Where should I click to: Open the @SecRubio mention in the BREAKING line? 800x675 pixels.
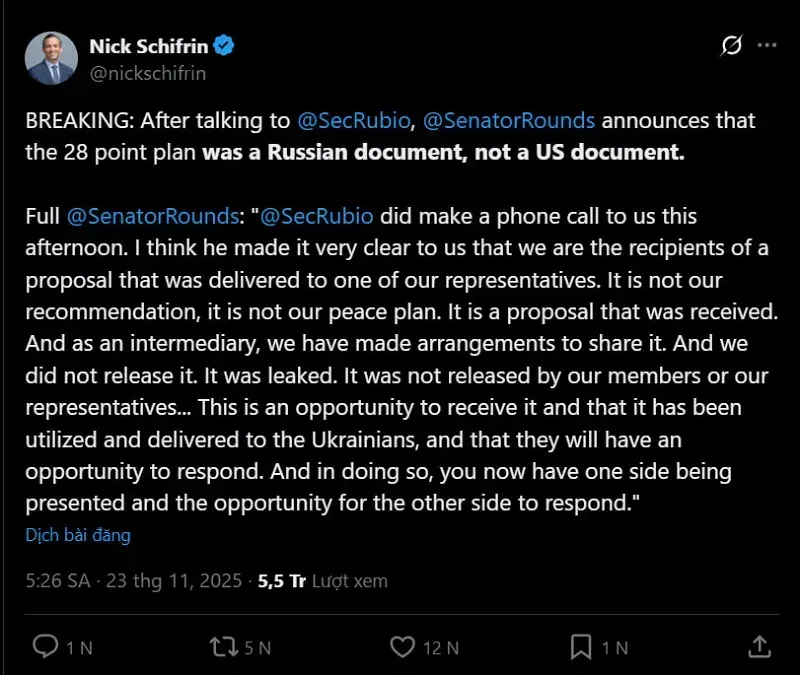356,121
